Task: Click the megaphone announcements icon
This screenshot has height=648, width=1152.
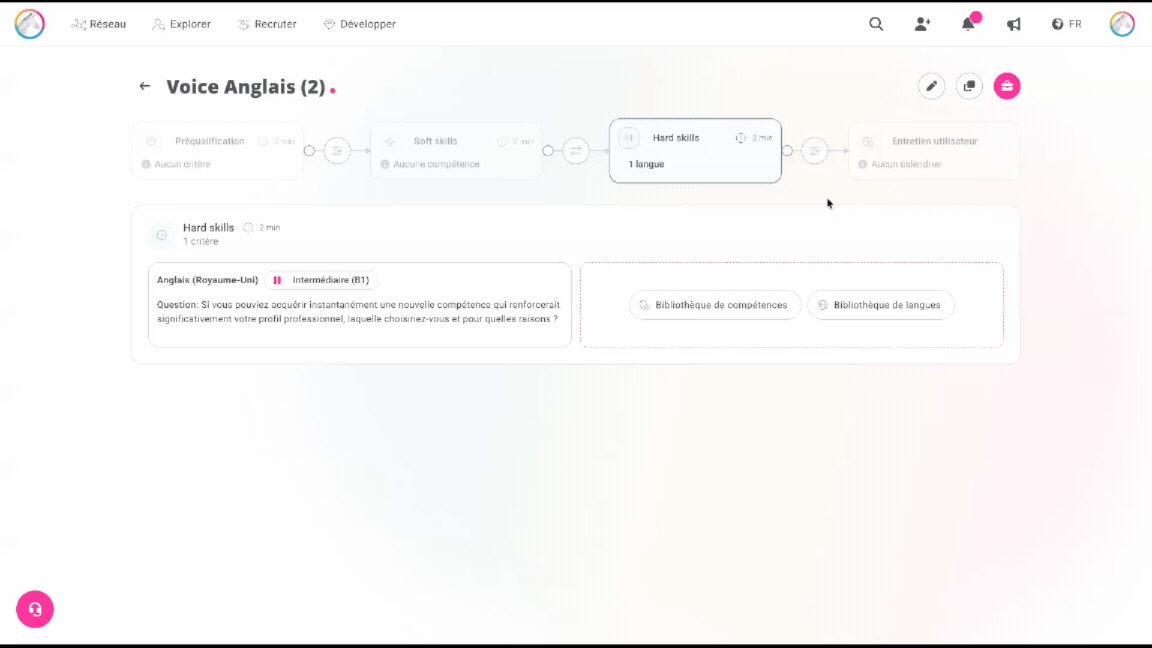Action: point(1014,24)
